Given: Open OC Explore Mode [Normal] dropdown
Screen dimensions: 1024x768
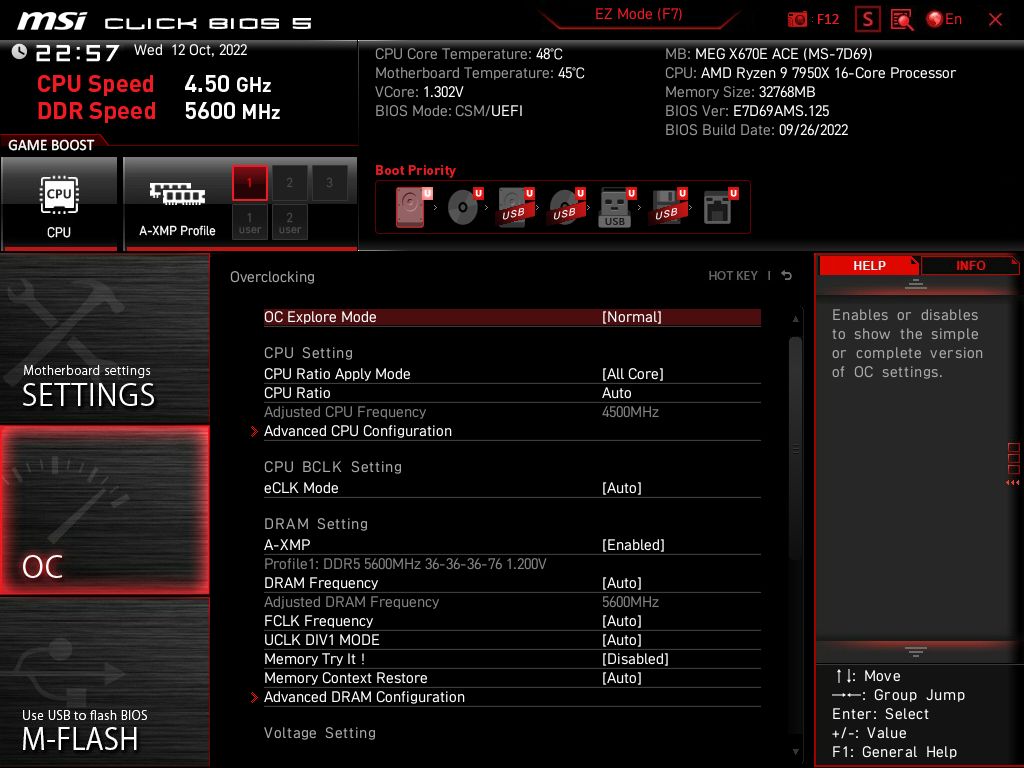Looking at the screenshot, I should [x=512, y=317].
